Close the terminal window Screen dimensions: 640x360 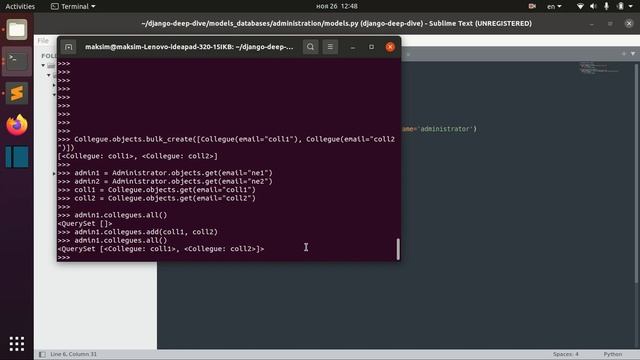coord(390,47)
